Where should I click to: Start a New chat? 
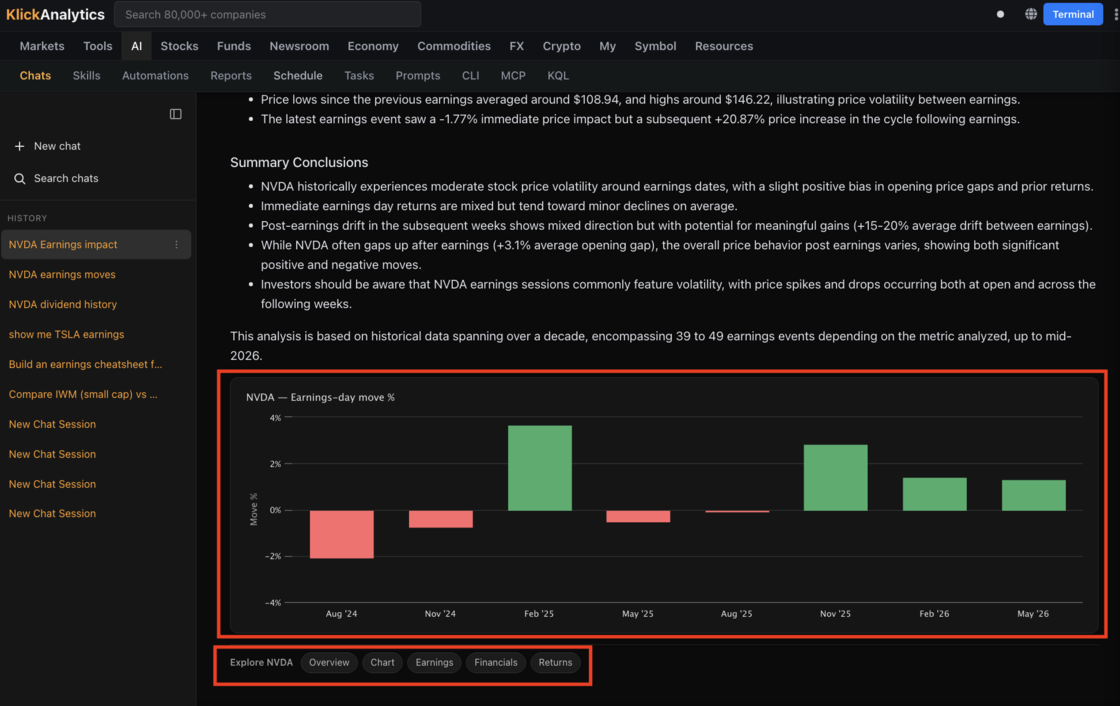[x=57, y=146]
